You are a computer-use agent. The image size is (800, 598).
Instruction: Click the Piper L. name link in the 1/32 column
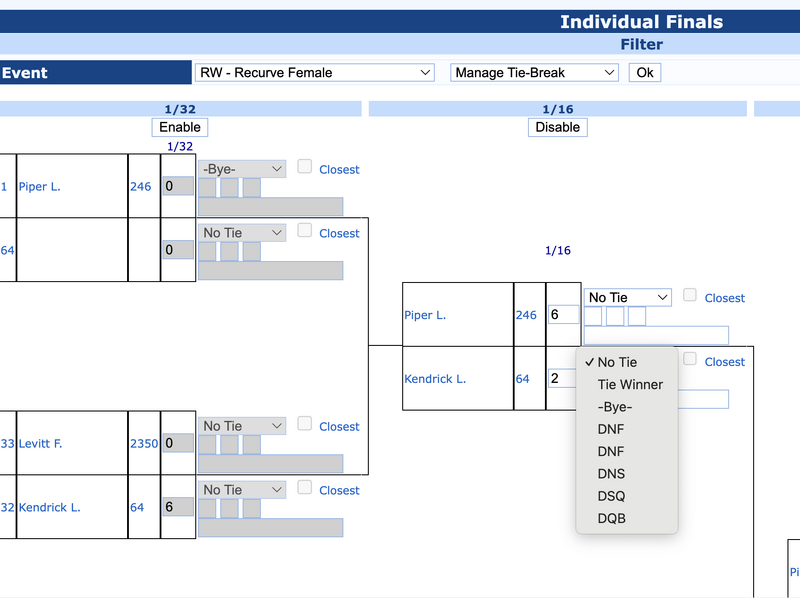pos(40,187)
